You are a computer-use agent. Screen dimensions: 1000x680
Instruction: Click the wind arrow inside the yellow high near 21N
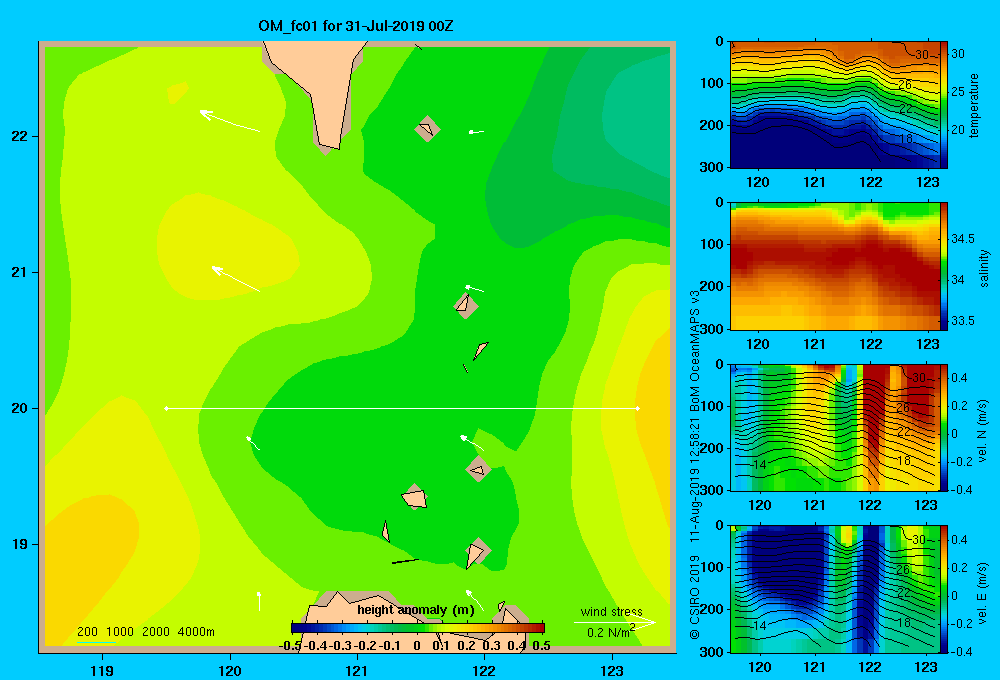[x=236, y=279]
